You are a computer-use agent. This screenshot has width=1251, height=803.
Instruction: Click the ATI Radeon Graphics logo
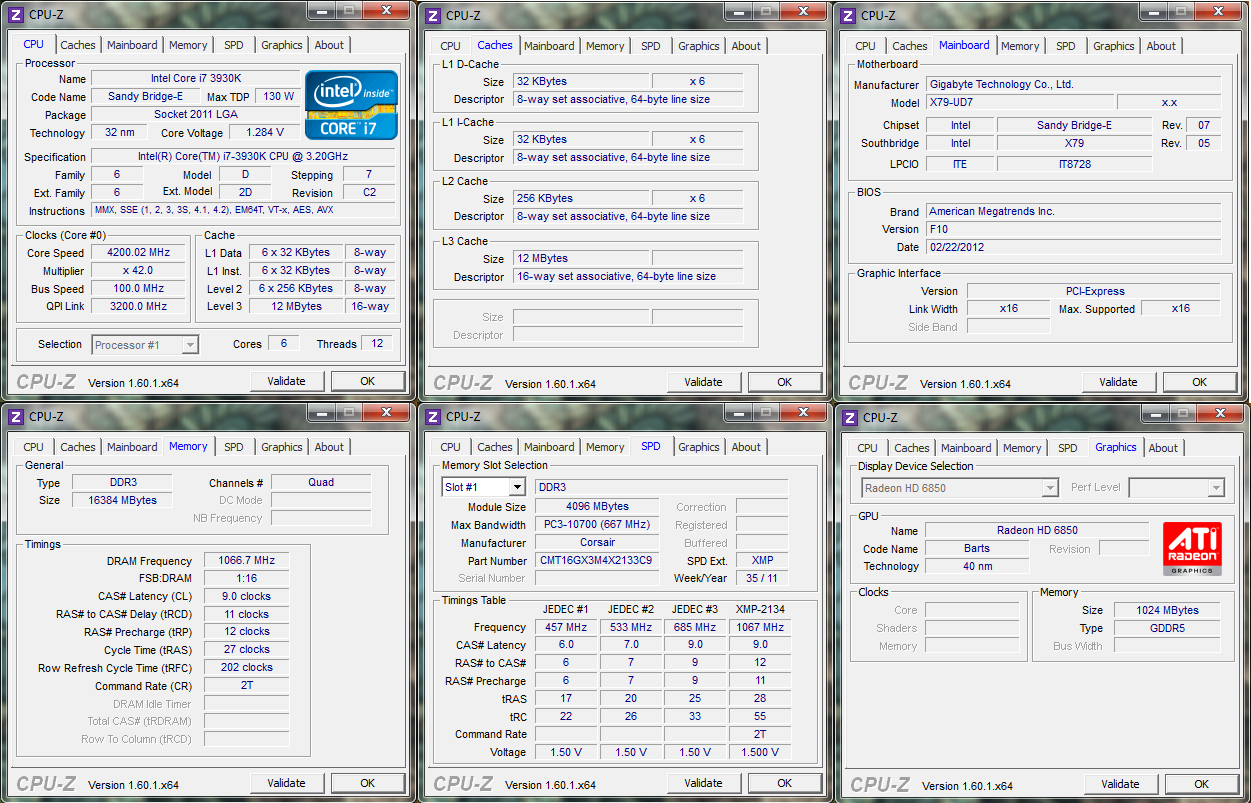click(x=1192, y=549)
